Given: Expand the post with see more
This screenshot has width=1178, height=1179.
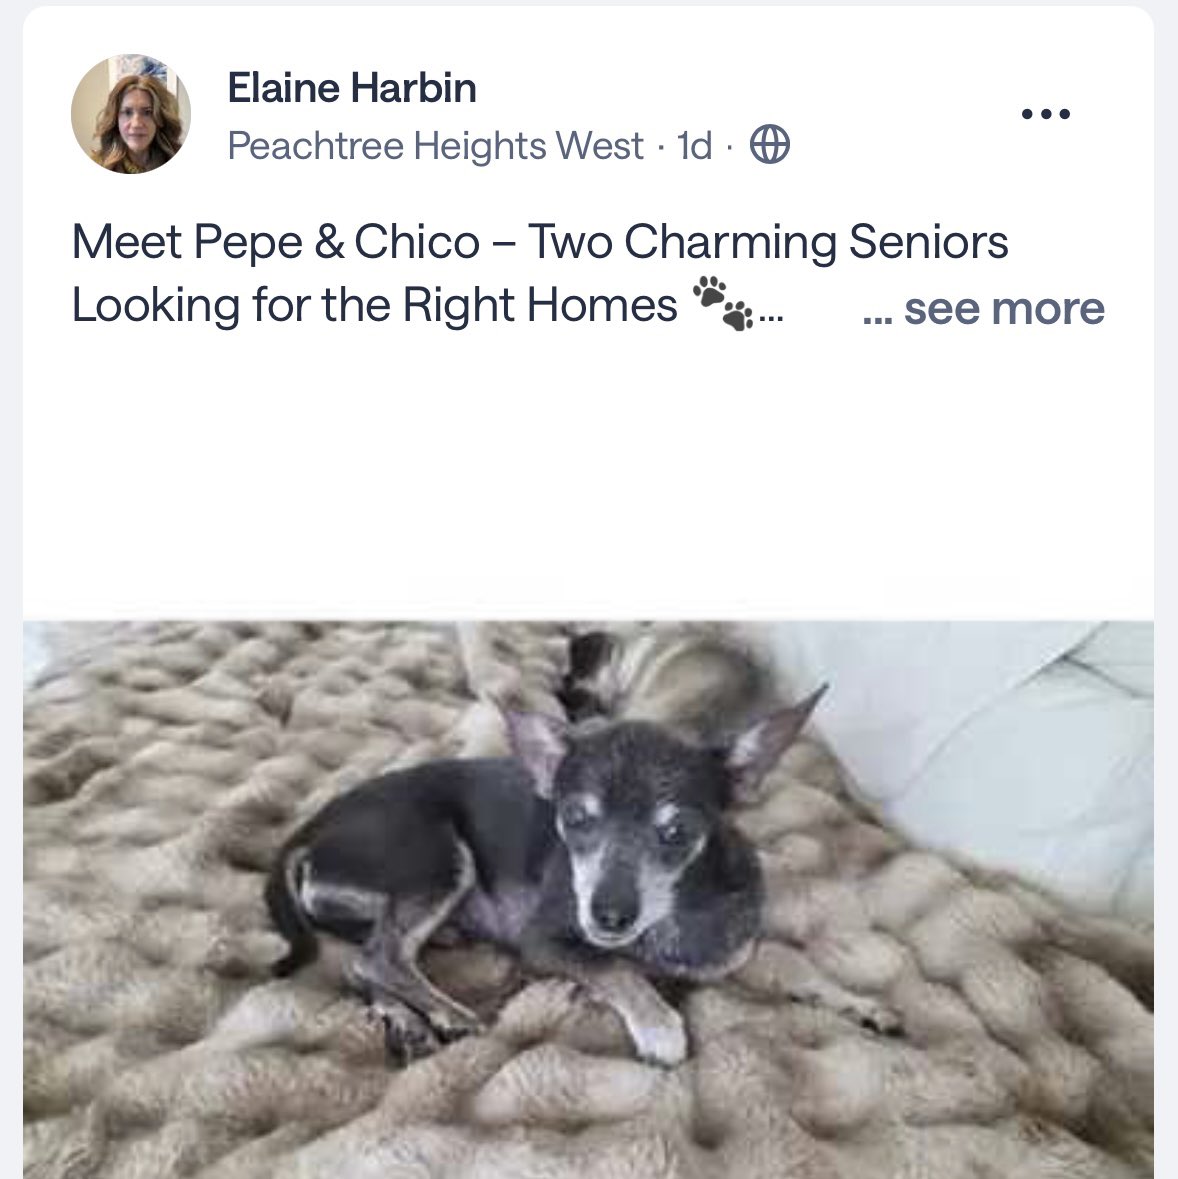Looking at the screenshot, I should pos(983,308).
